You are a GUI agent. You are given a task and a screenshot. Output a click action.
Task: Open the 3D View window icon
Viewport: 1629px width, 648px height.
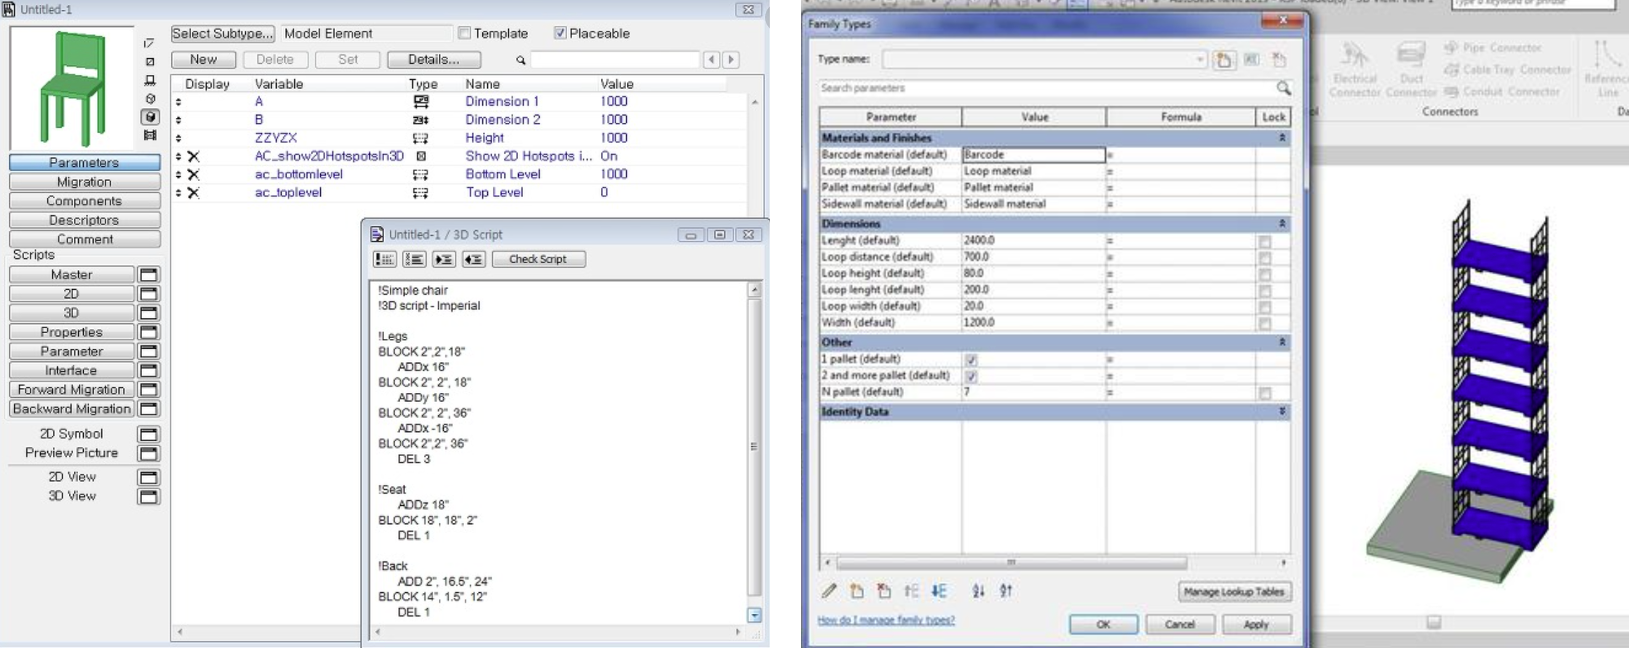click(x=148, y=497)
